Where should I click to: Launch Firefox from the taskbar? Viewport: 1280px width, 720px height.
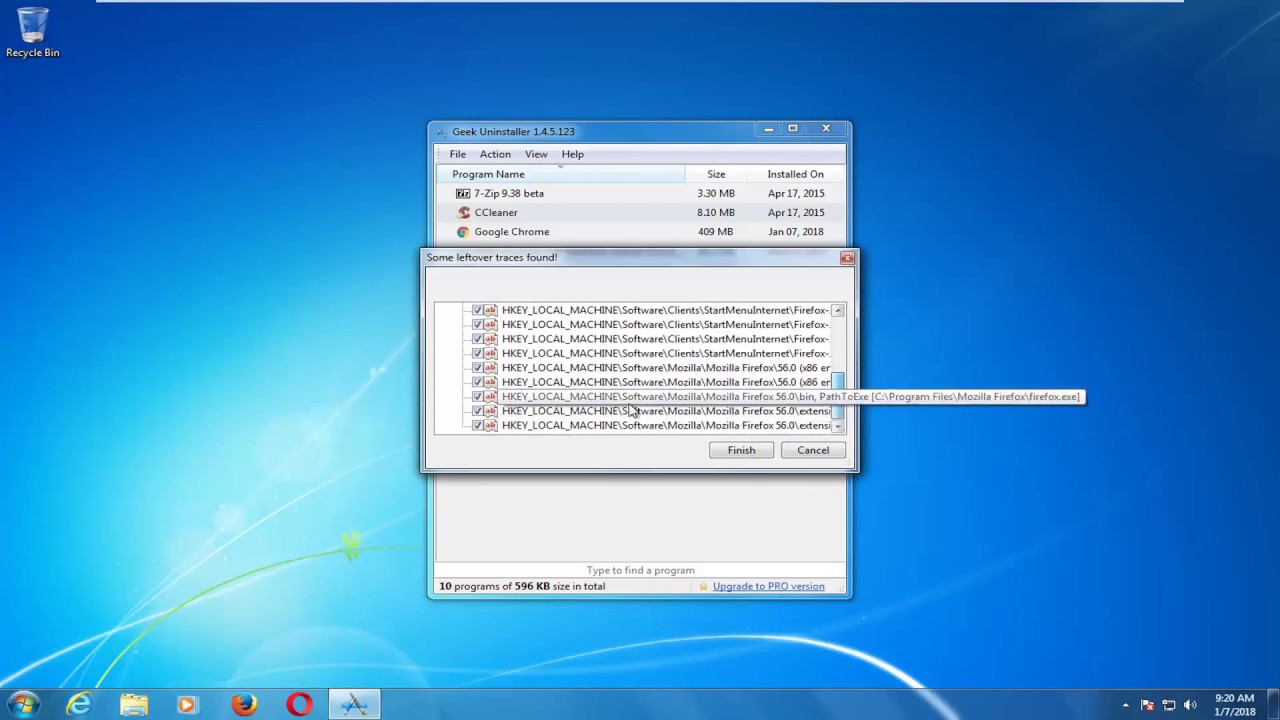pyautogui.click(x=243, y=705)
